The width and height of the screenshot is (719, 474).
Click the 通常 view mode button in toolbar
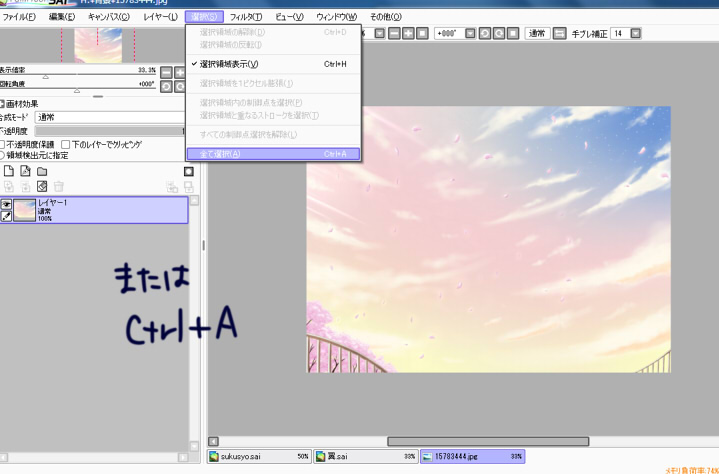tap(537, 33)
